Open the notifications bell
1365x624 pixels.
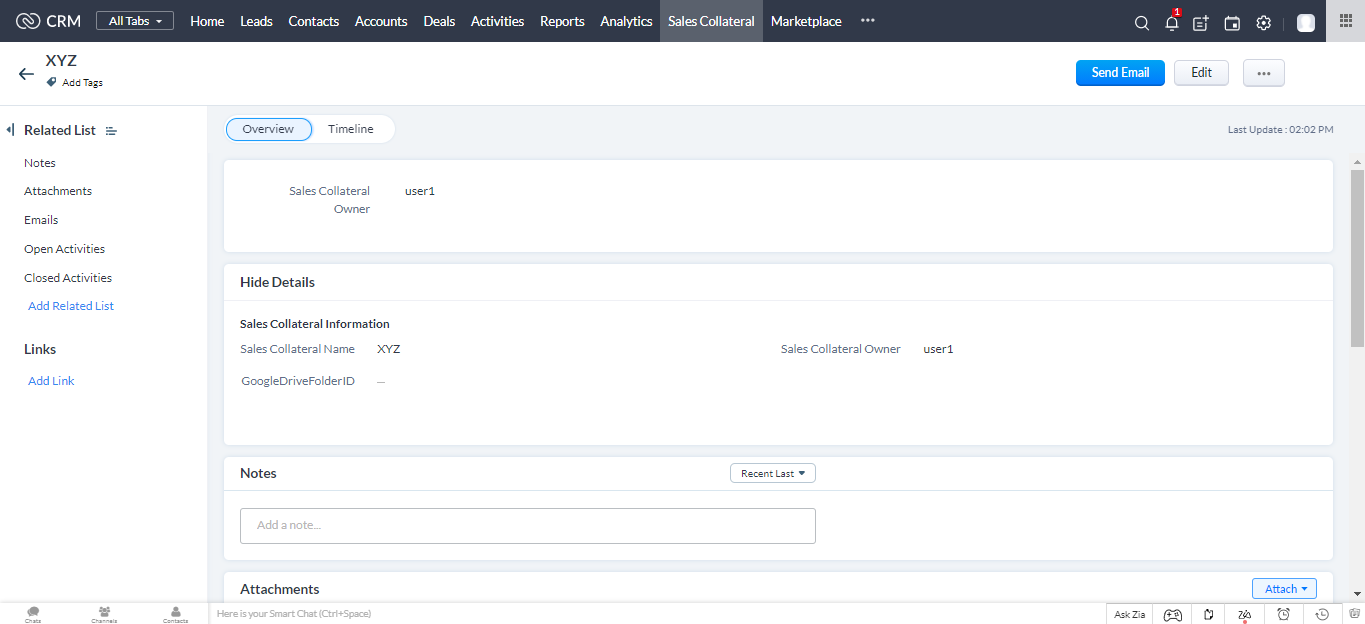coord(1171,23)
